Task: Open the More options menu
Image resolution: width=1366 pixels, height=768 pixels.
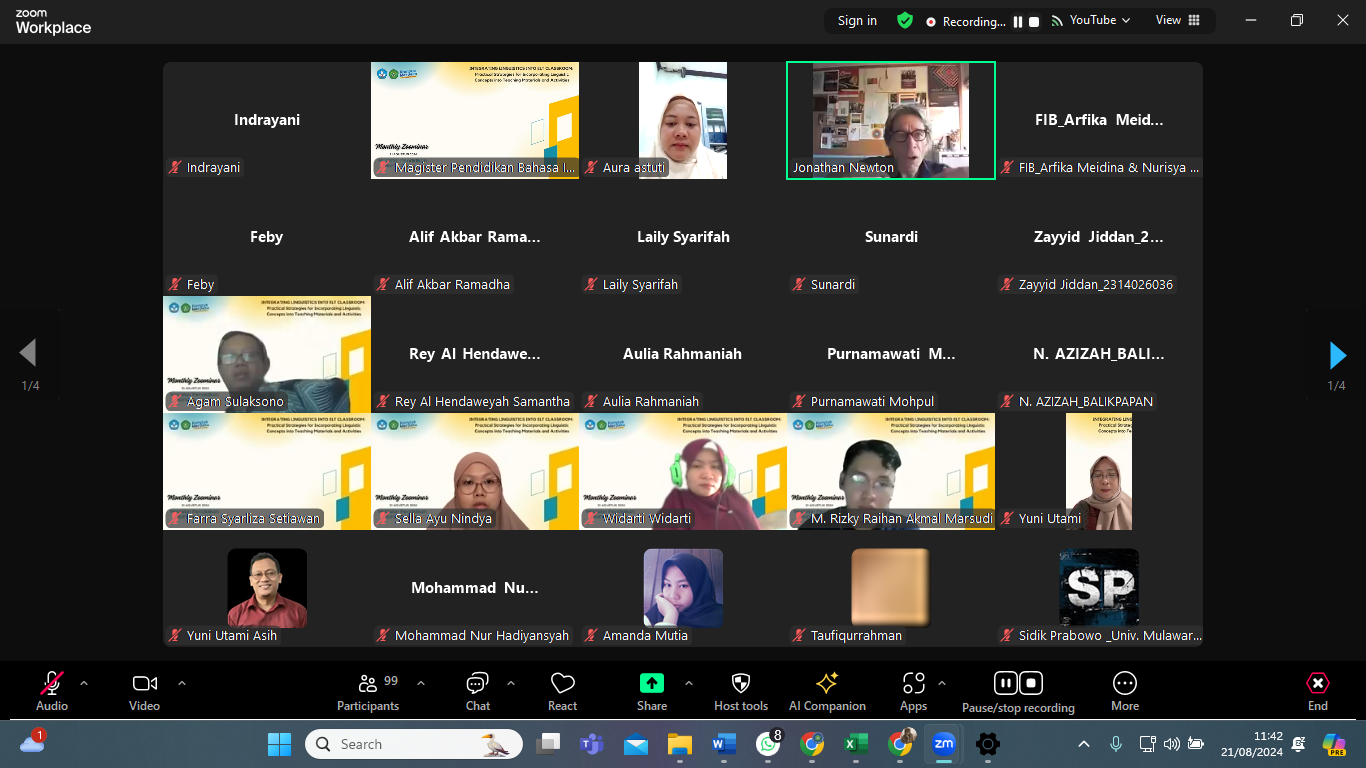Action: click(x=1124, y=691)
